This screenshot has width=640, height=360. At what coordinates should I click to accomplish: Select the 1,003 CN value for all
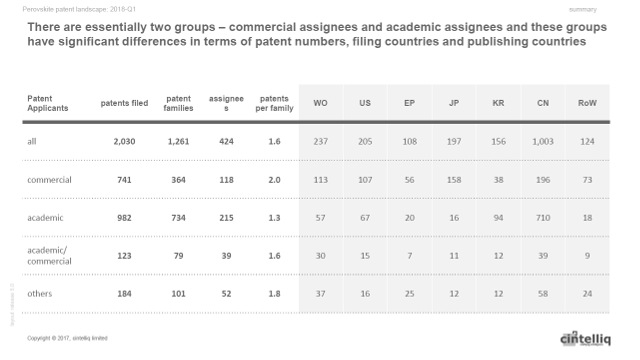543,141
